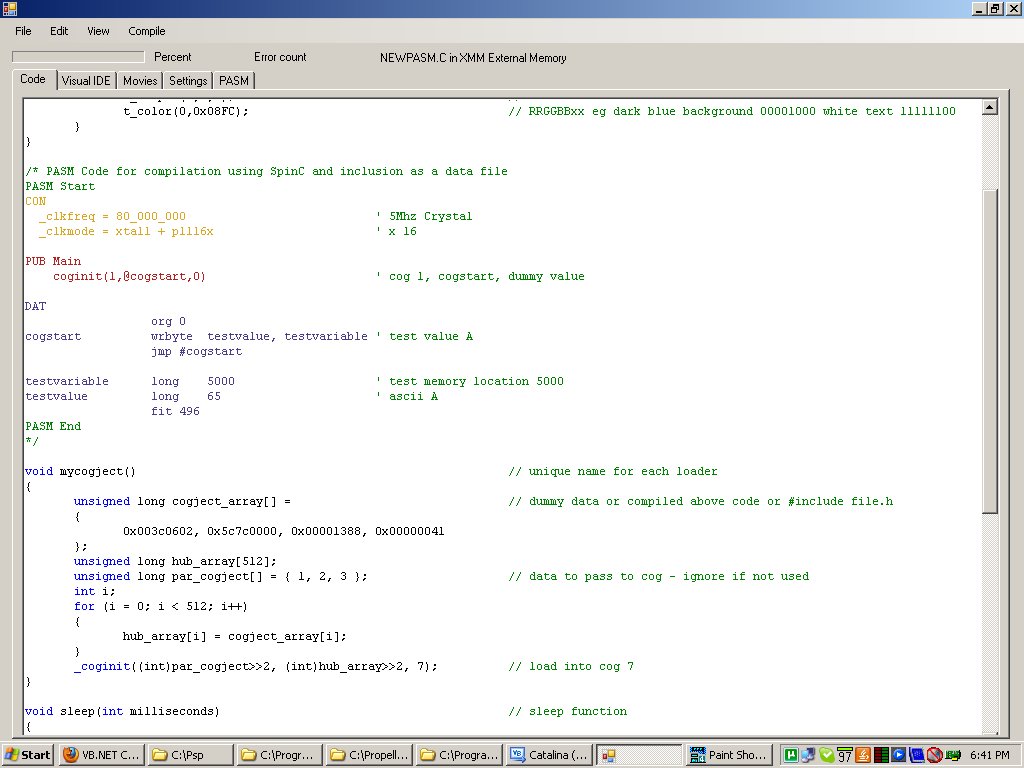Open the network computers tray icon

click(x=808, y=755)
